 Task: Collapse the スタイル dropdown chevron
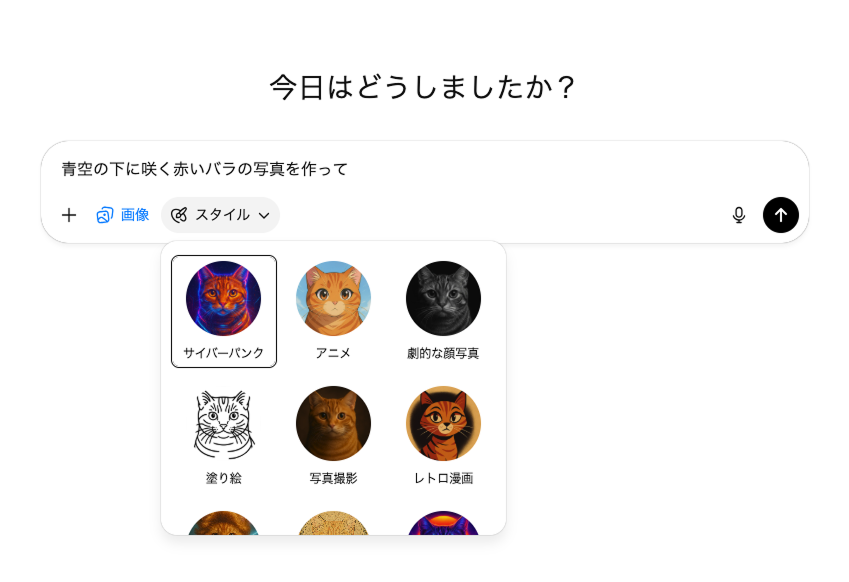click(x=264, y=215)
